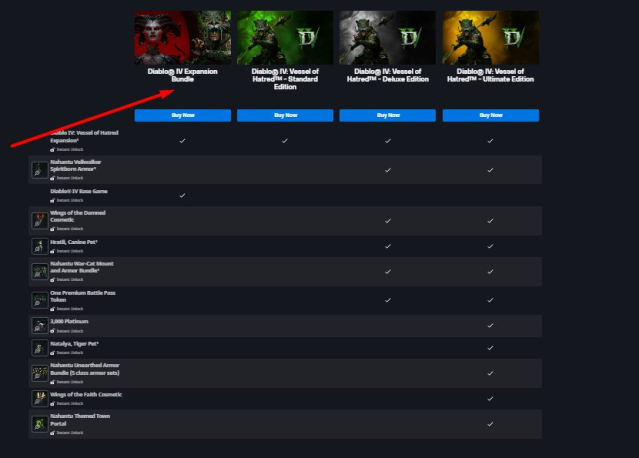Click the Deluxe Edition checkmark for Hratli, Canine Pet
Screen dimensions: 639x458
(388, 246)
